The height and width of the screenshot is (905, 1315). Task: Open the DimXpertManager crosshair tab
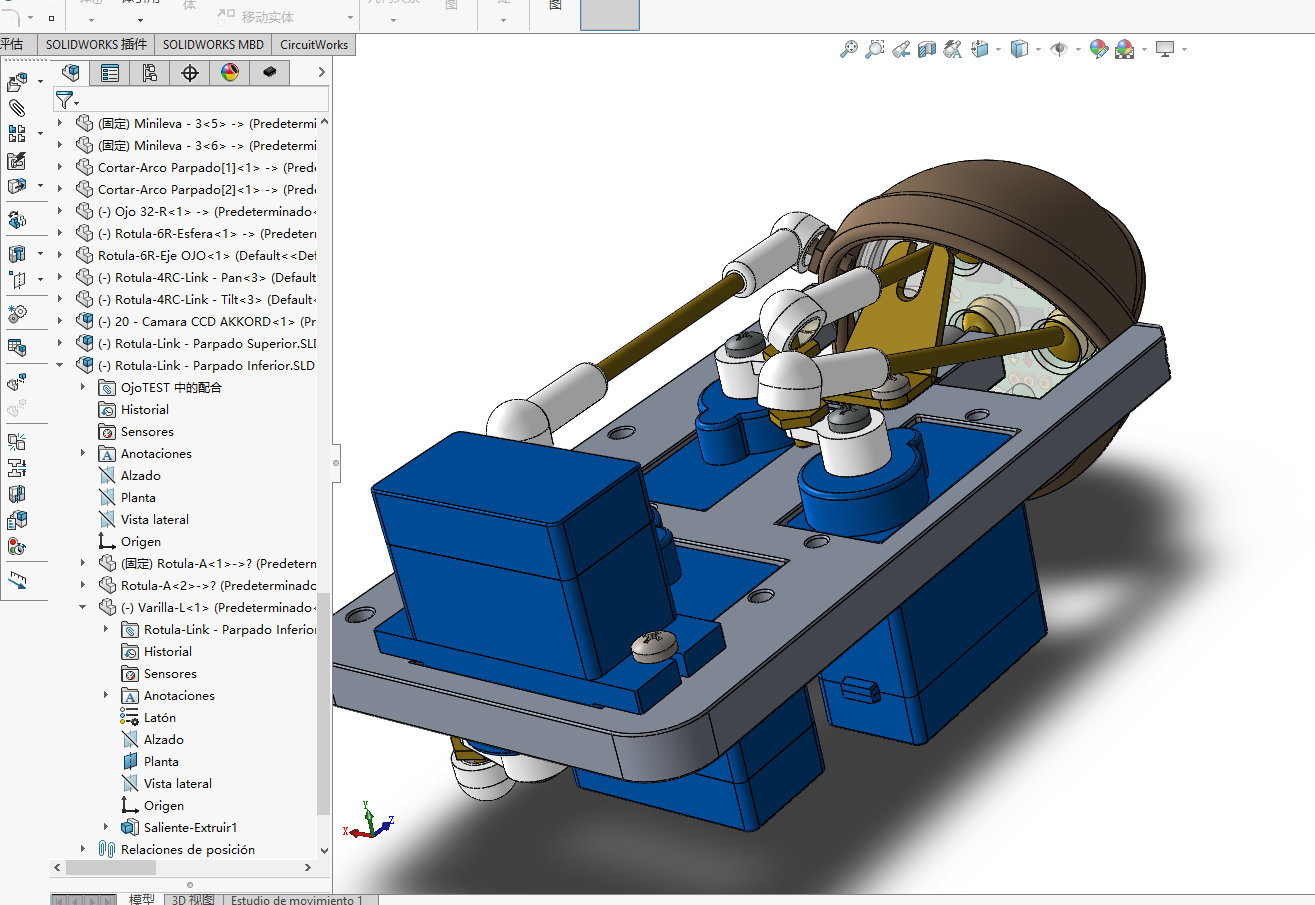pyautogui.click(x=190, y=72)
